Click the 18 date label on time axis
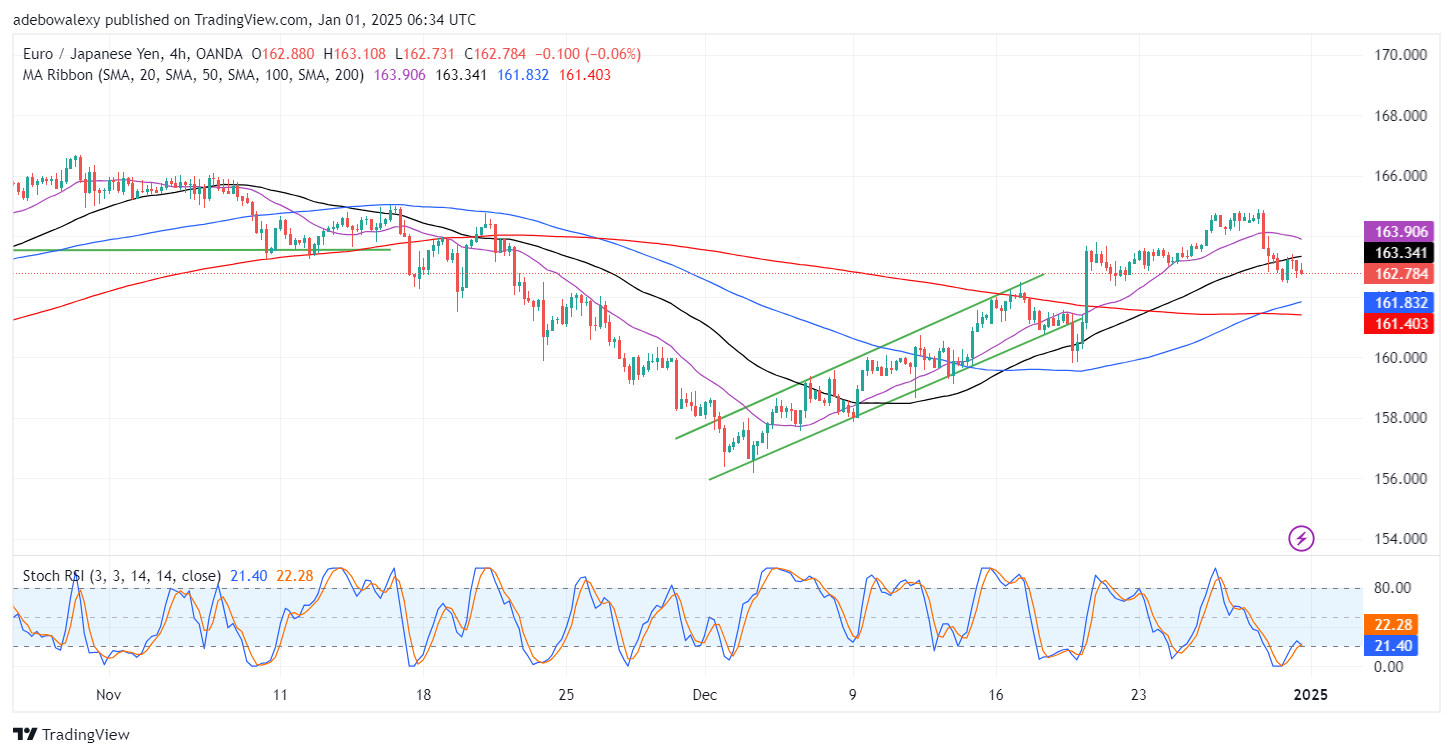 coord(422,695)
